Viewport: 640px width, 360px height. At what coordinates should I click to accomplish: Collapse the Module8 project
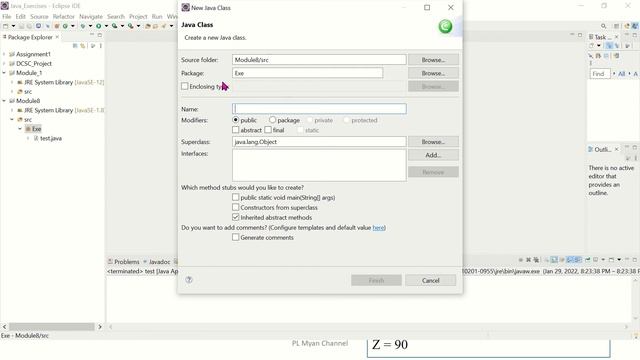click(x=4, y=100)
